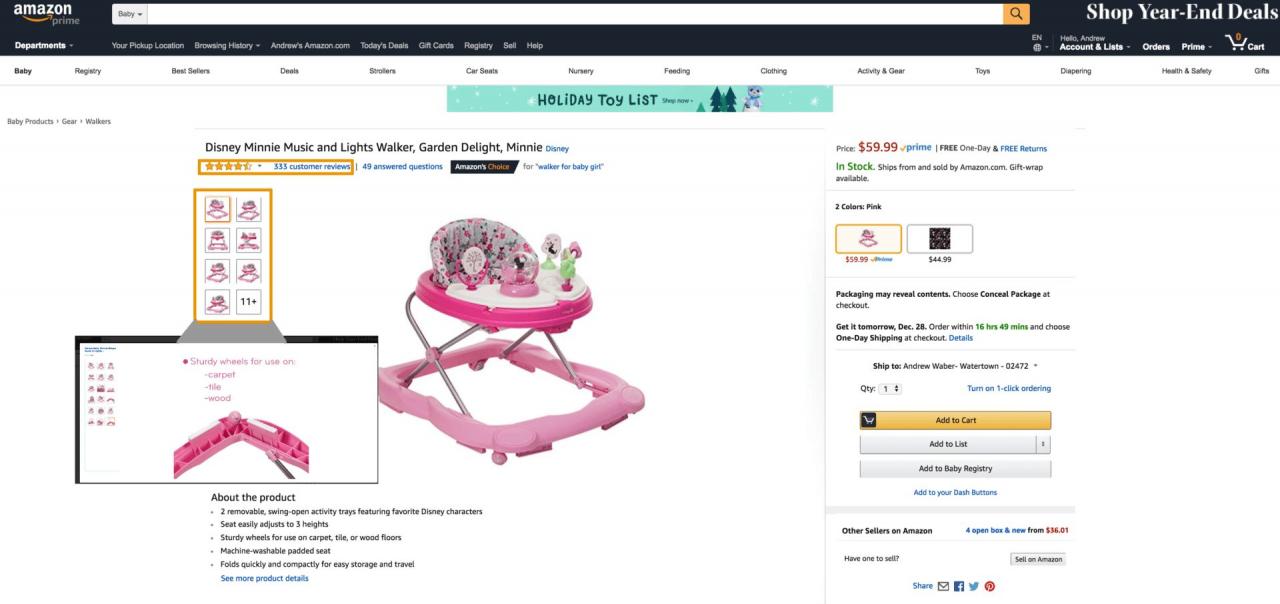This screenshot has height=604, width=1280.
Task: Share the product on Pinterest
Action: pos(990,586)
